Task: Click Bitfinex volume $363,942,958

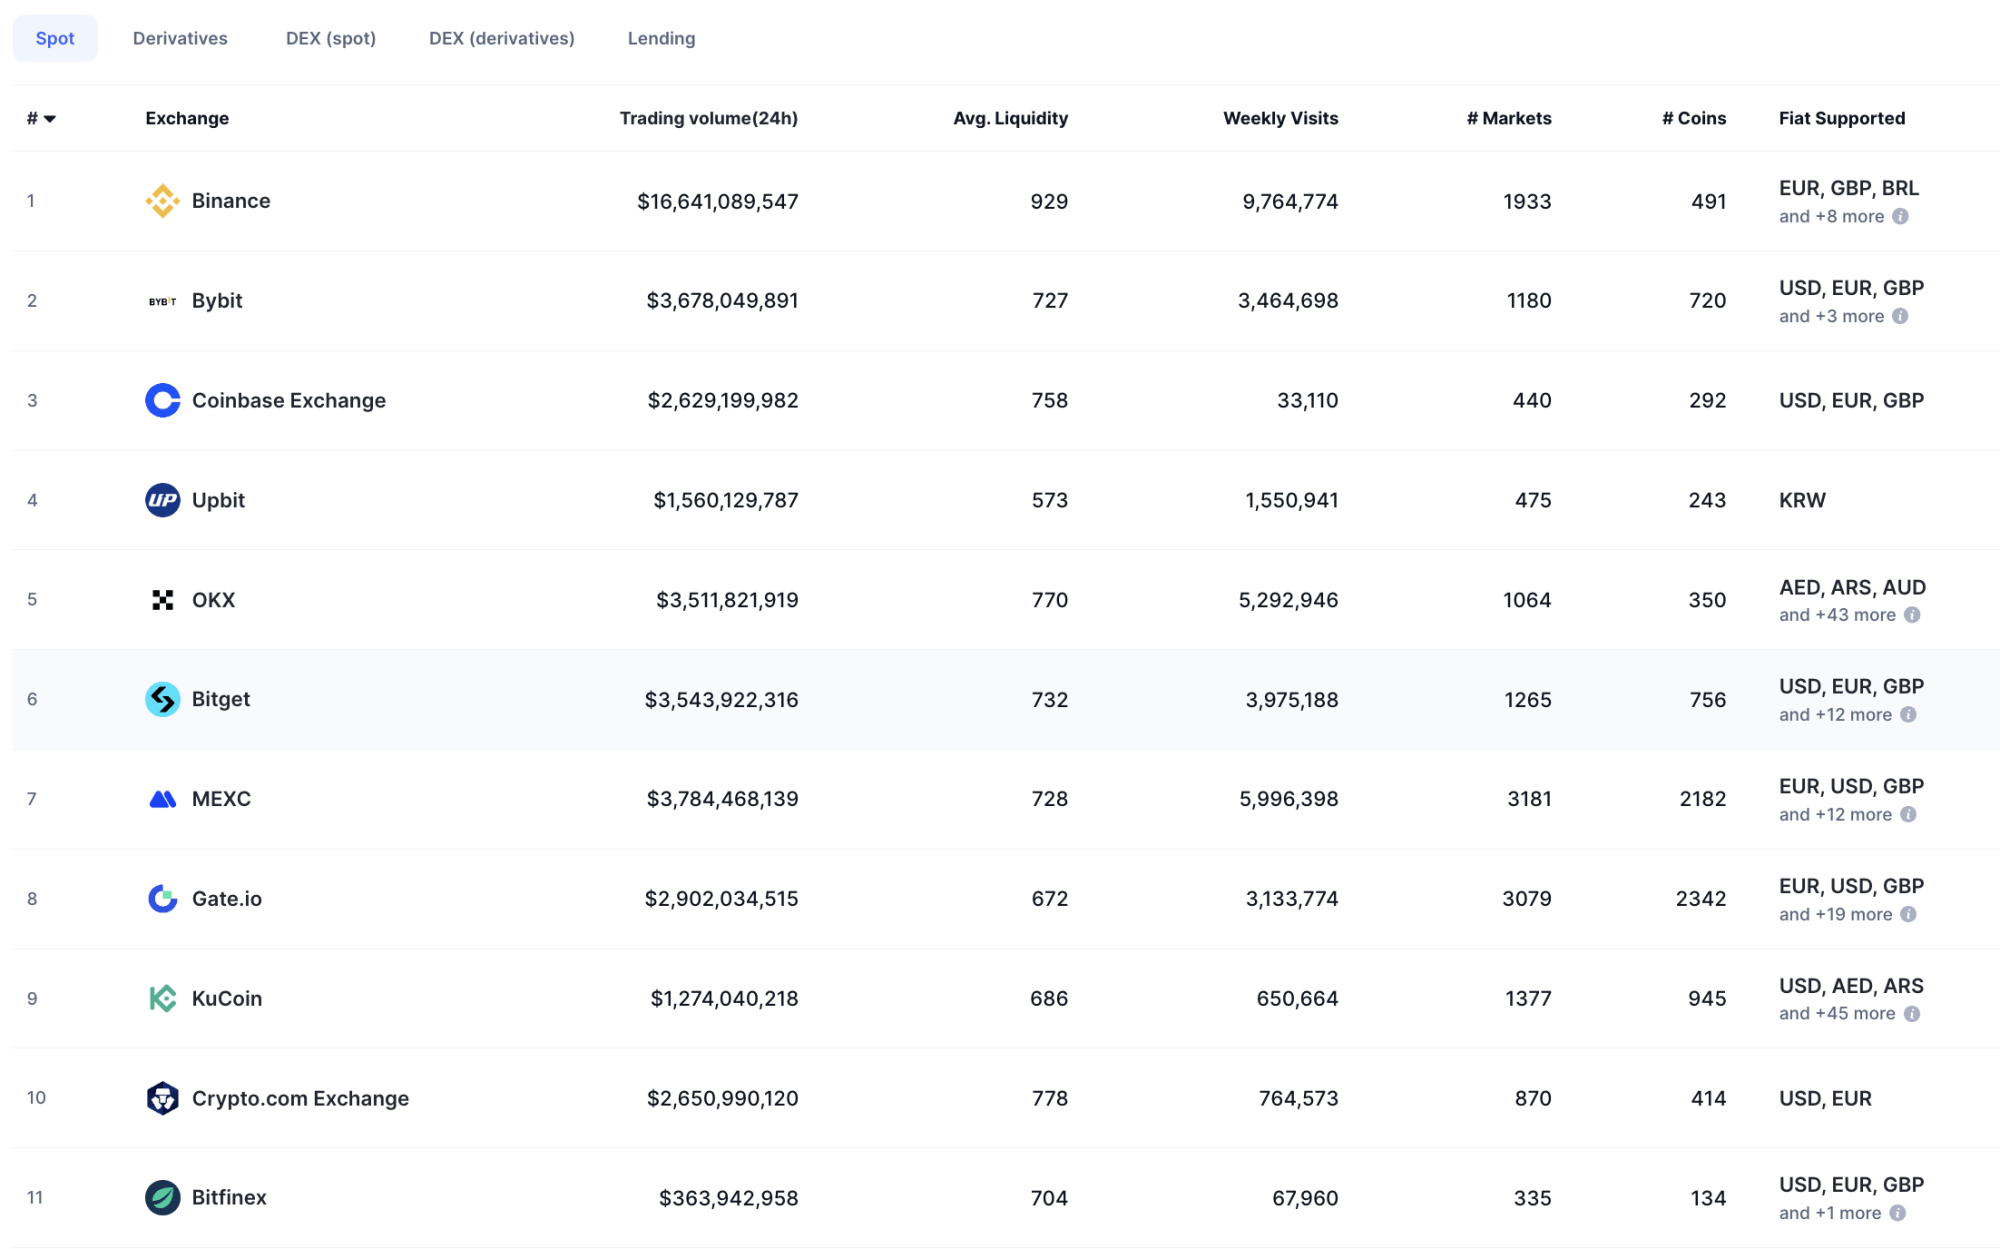Action: pyautogui.click(x=728, y=1198)
